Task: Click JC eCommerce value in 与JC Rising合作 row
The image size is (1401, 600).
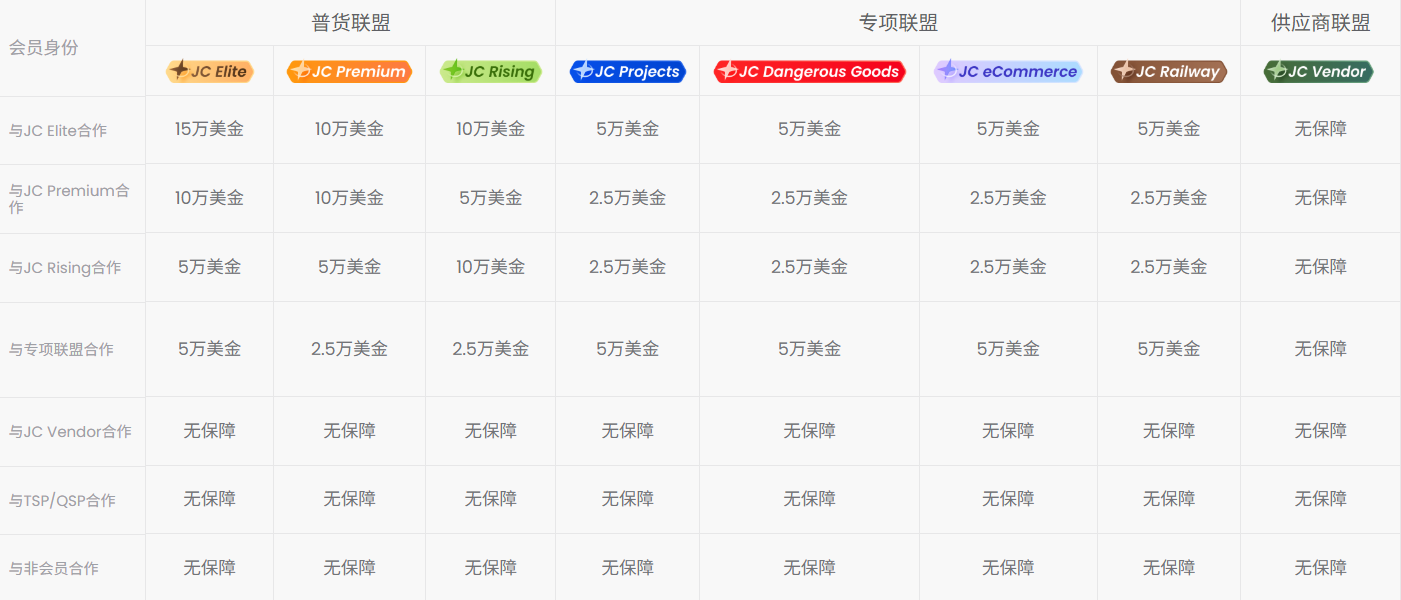Action: click(1008, 267)
